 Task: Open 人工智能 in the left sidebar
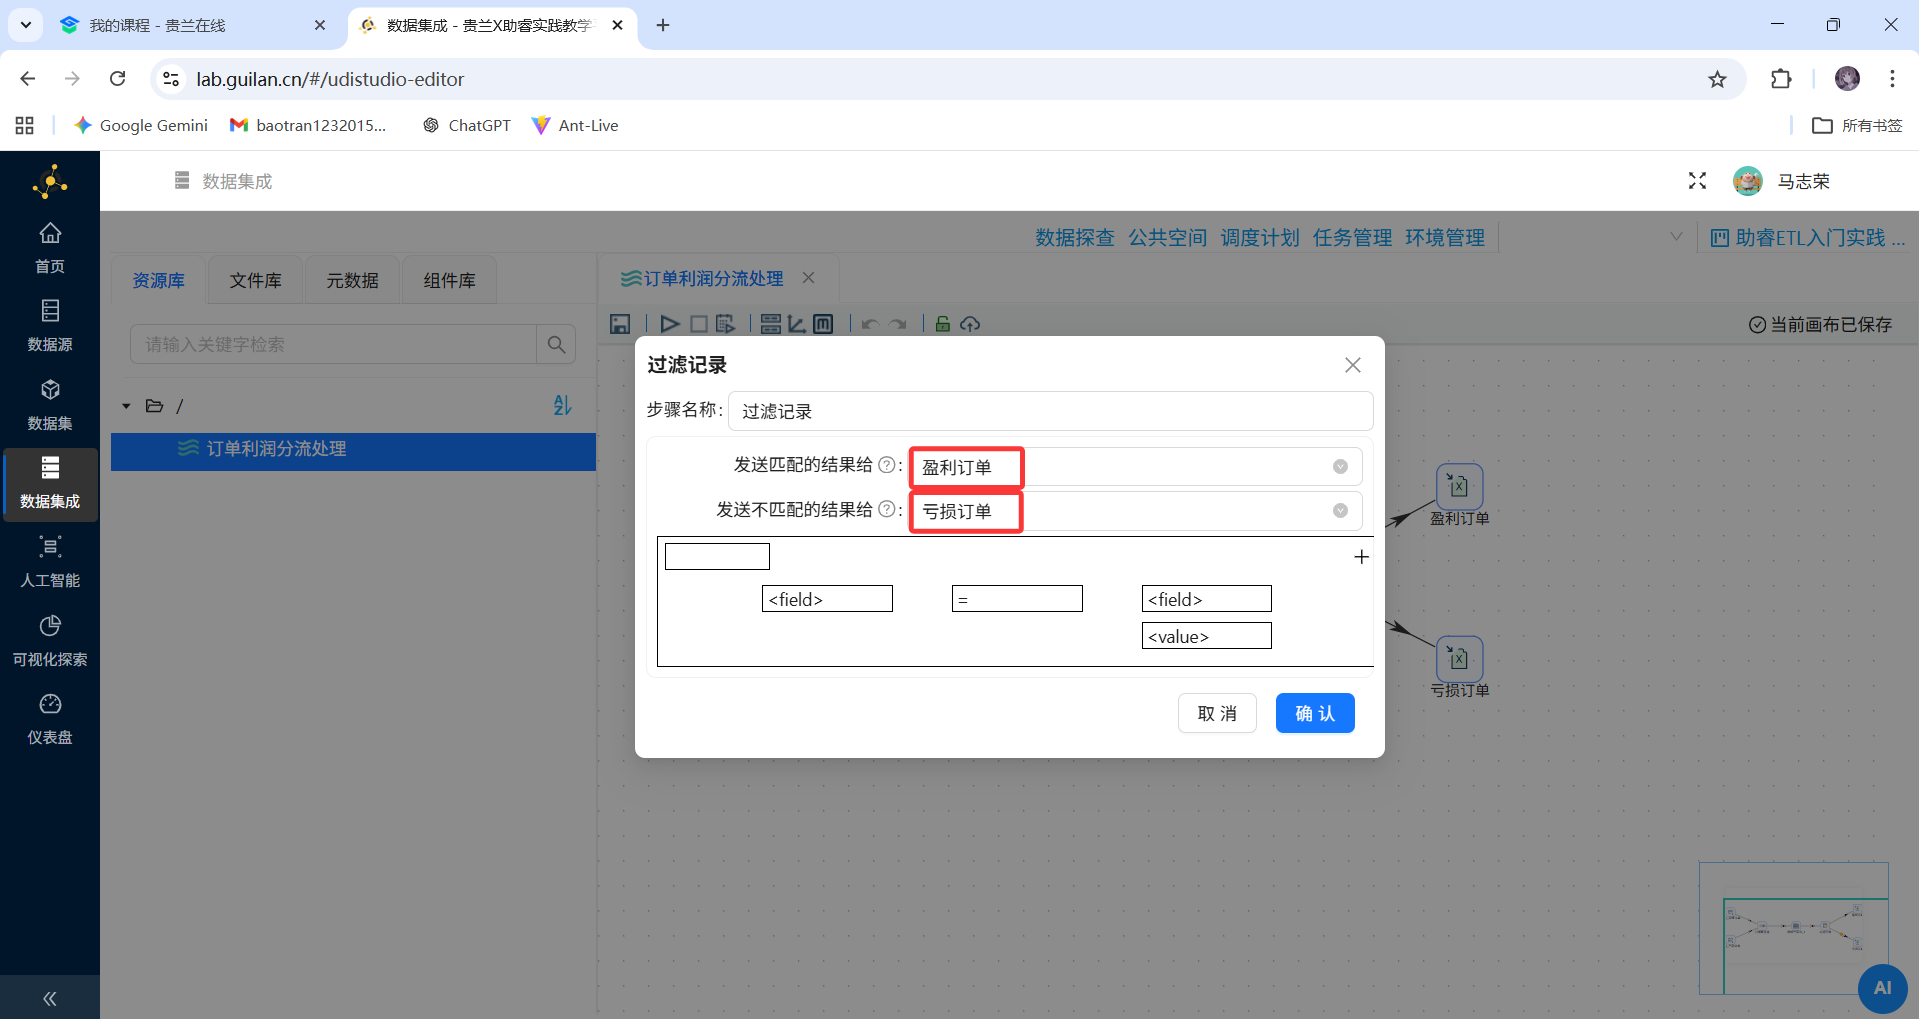coord(50,562)
